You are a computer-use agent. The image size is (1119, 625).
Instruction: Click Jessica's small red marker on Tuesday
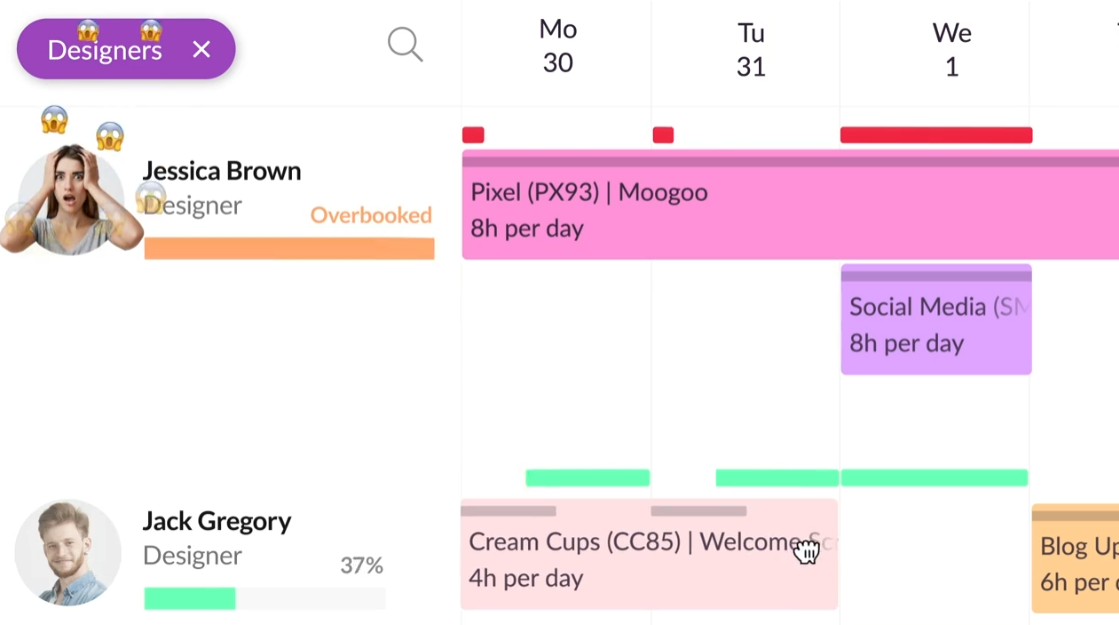[663, 135]
